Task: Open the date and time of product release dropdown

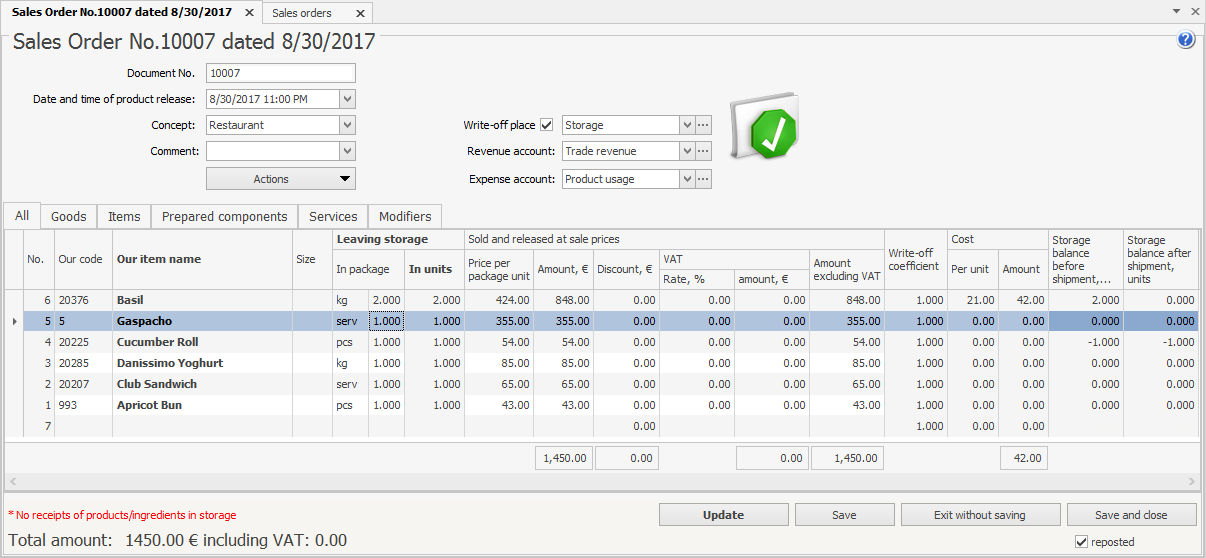Action: coord(347,99)
